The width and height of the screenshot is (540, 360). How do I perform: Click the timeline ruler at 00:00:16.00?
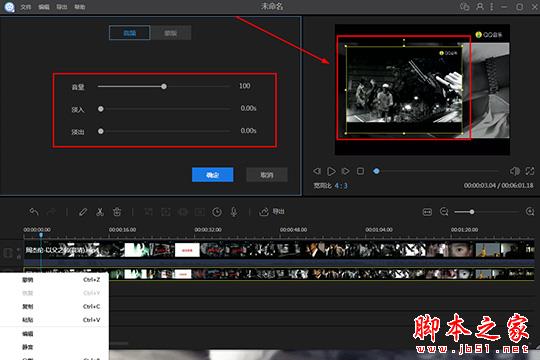[x=123, y=230]
